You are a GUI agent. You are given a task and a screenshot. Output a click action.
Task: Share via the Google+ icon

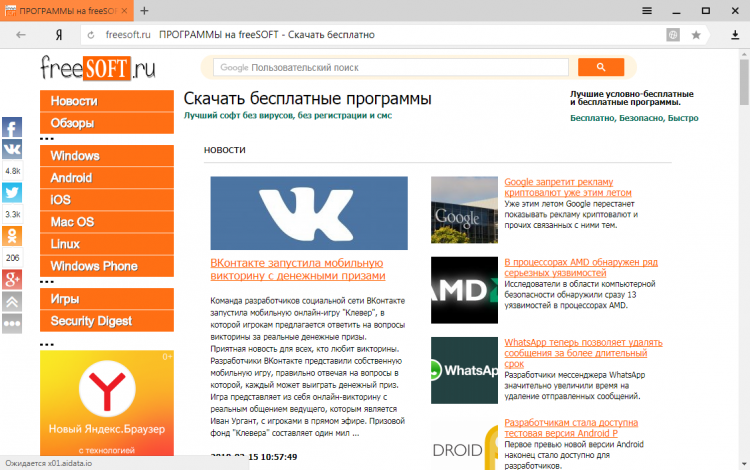(x=12, y=280)
